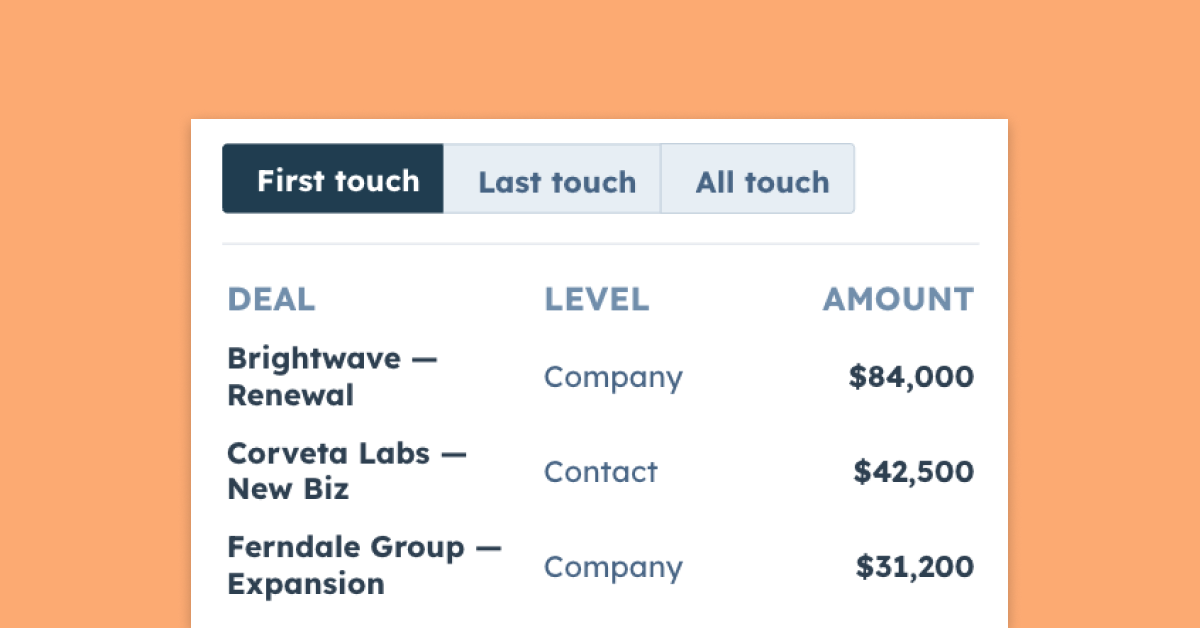Viewport: 1200px width, 628px height.
Task: Select the $31,200 amount cell
Action: (915, 567)
